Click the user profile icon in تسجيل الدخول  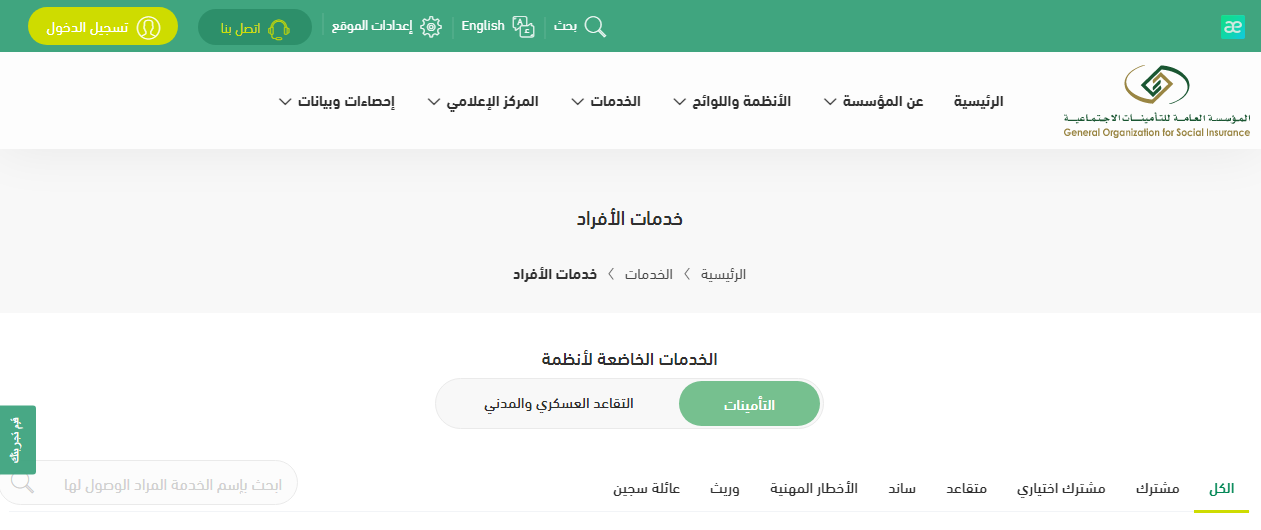[149, 27]
